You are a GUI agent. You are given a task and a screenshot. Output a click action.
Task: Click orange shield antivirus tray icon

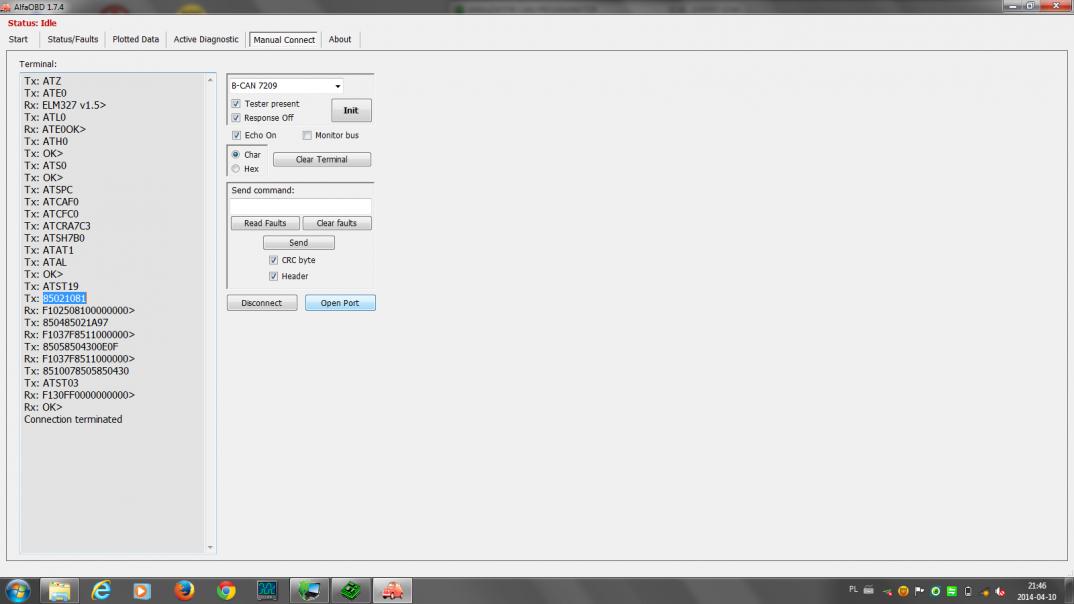[x=903, y=591]
